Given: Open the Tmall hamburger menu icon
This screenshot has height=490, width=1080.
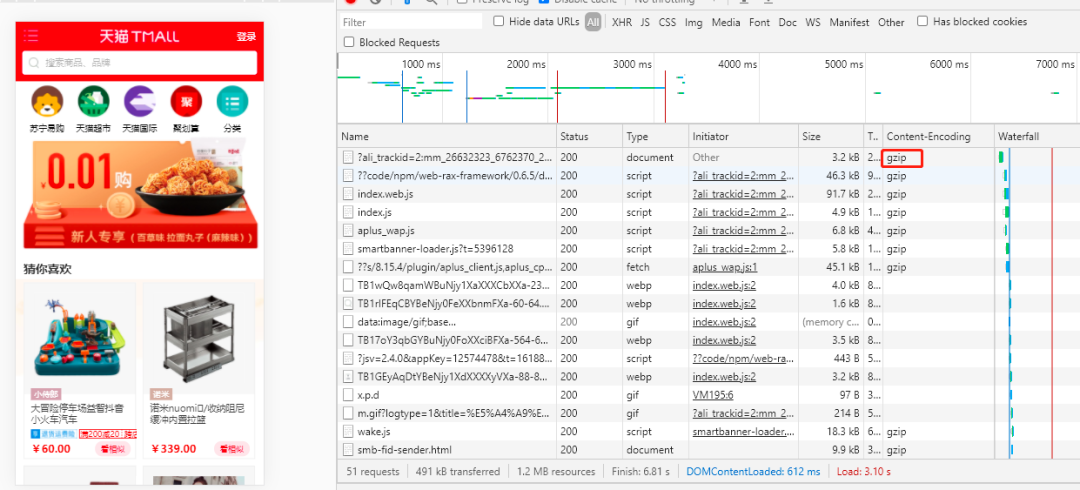Looking at the screenshot, I should point(30,36).
